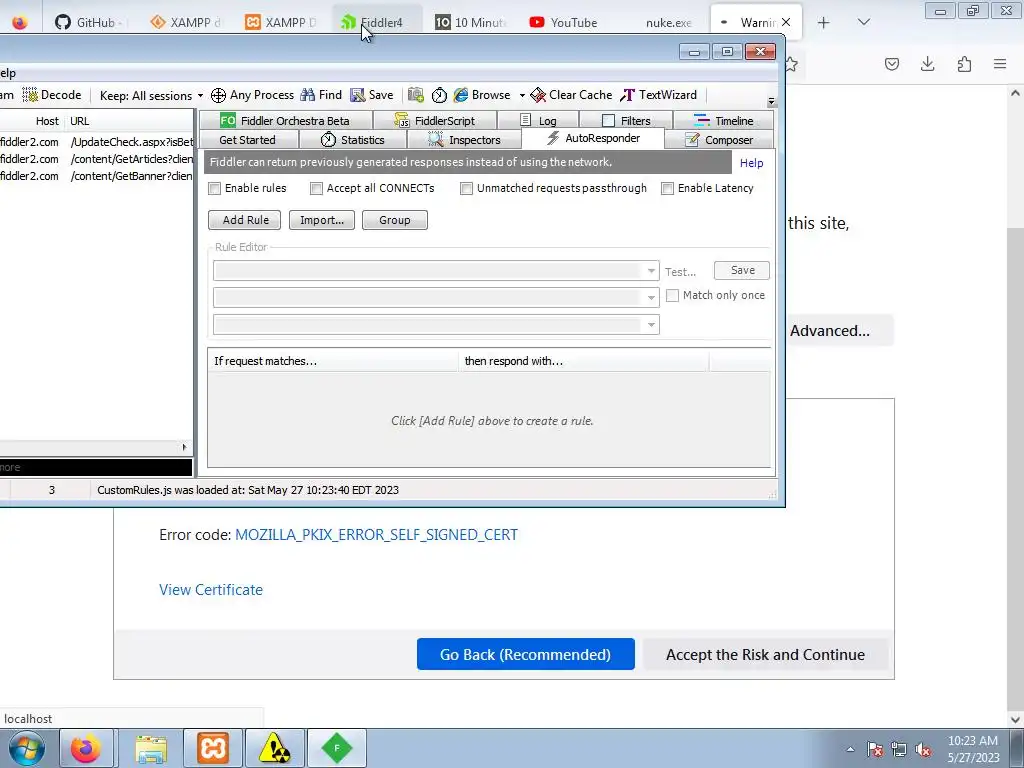The image size is (1024, 768).
Task: Expand the Fiddler toolbar overflow arrow
Action: click(771, 102)
